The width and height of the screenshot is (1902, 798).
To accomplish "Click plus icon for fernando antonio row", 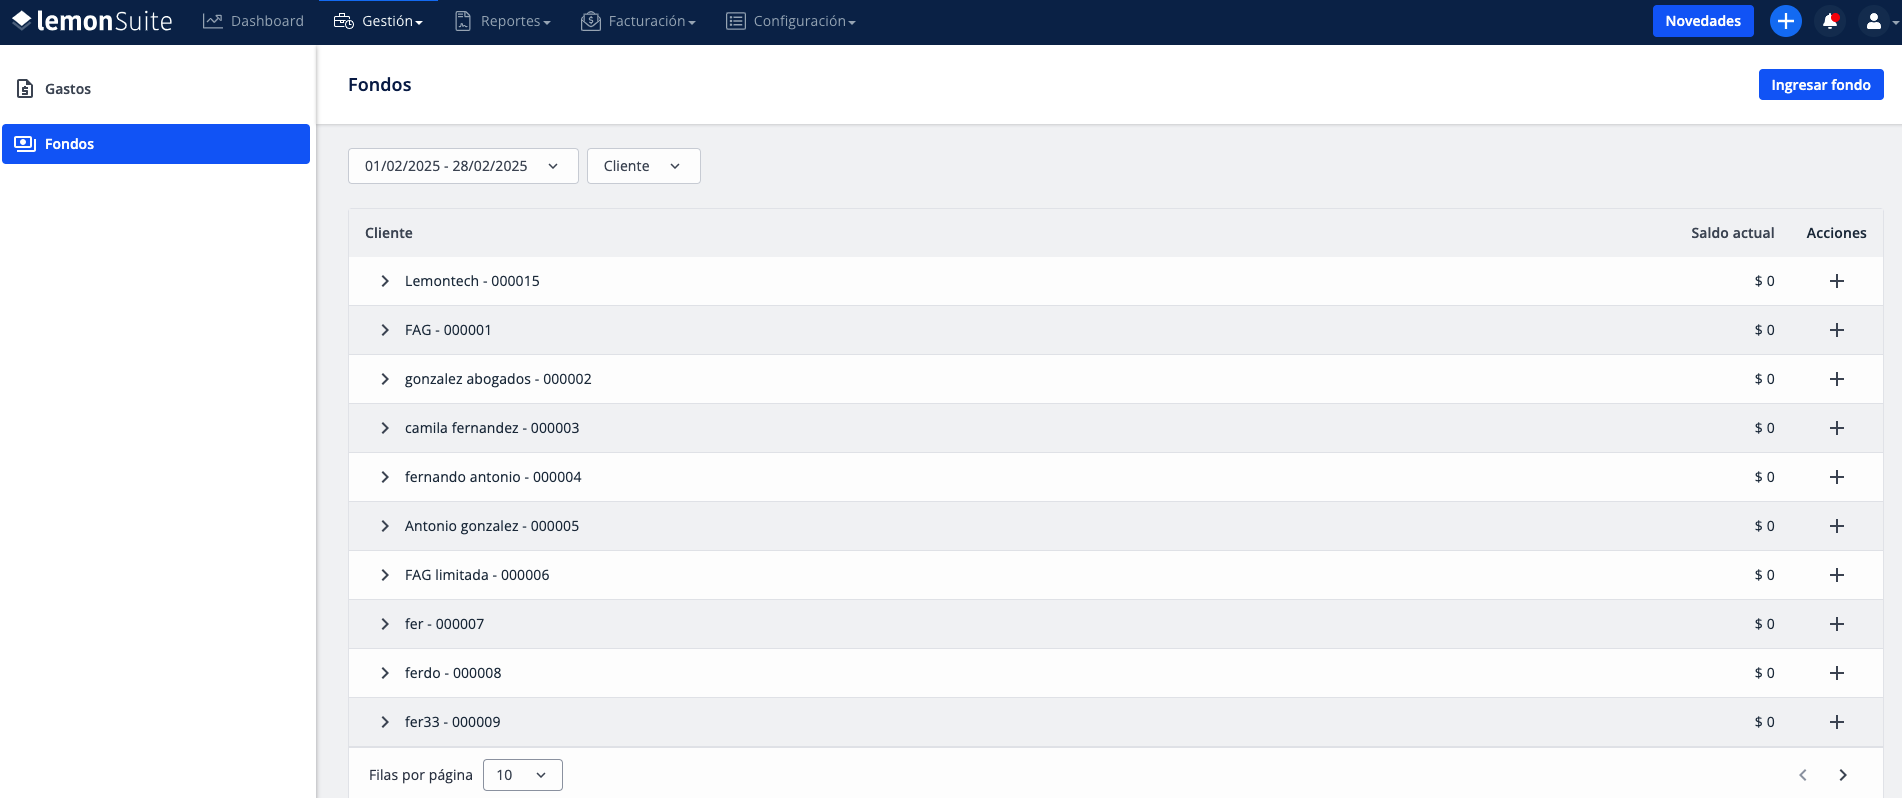I will [x=1837, y=477].
